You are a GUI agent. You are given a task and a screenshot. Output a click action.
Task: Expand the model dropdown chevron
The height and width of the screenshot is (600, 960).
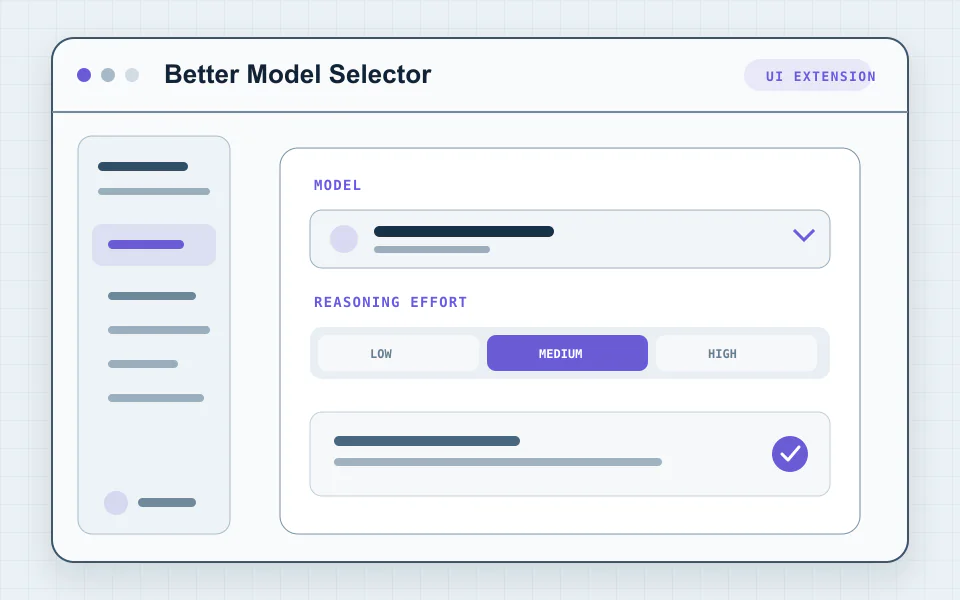803,235
